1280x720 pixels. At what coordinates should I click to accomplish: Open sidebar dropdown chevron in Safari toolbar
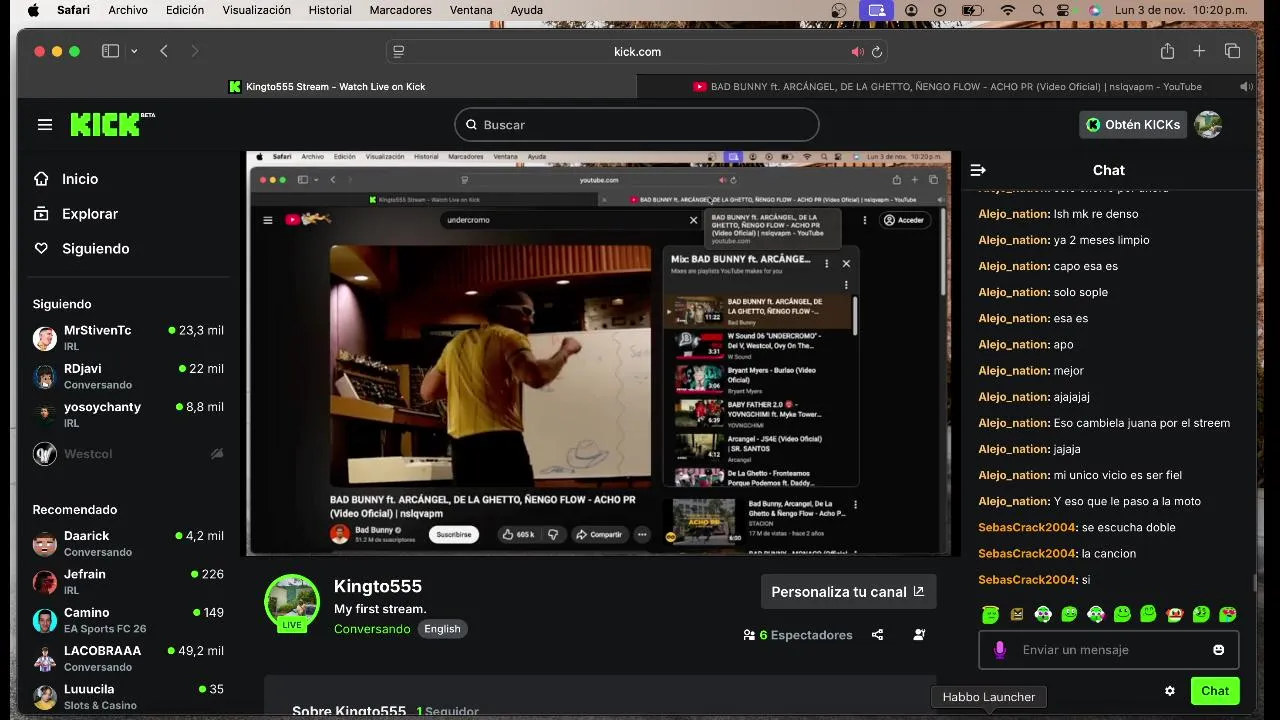pyautogui.click(x=134, y=52)
